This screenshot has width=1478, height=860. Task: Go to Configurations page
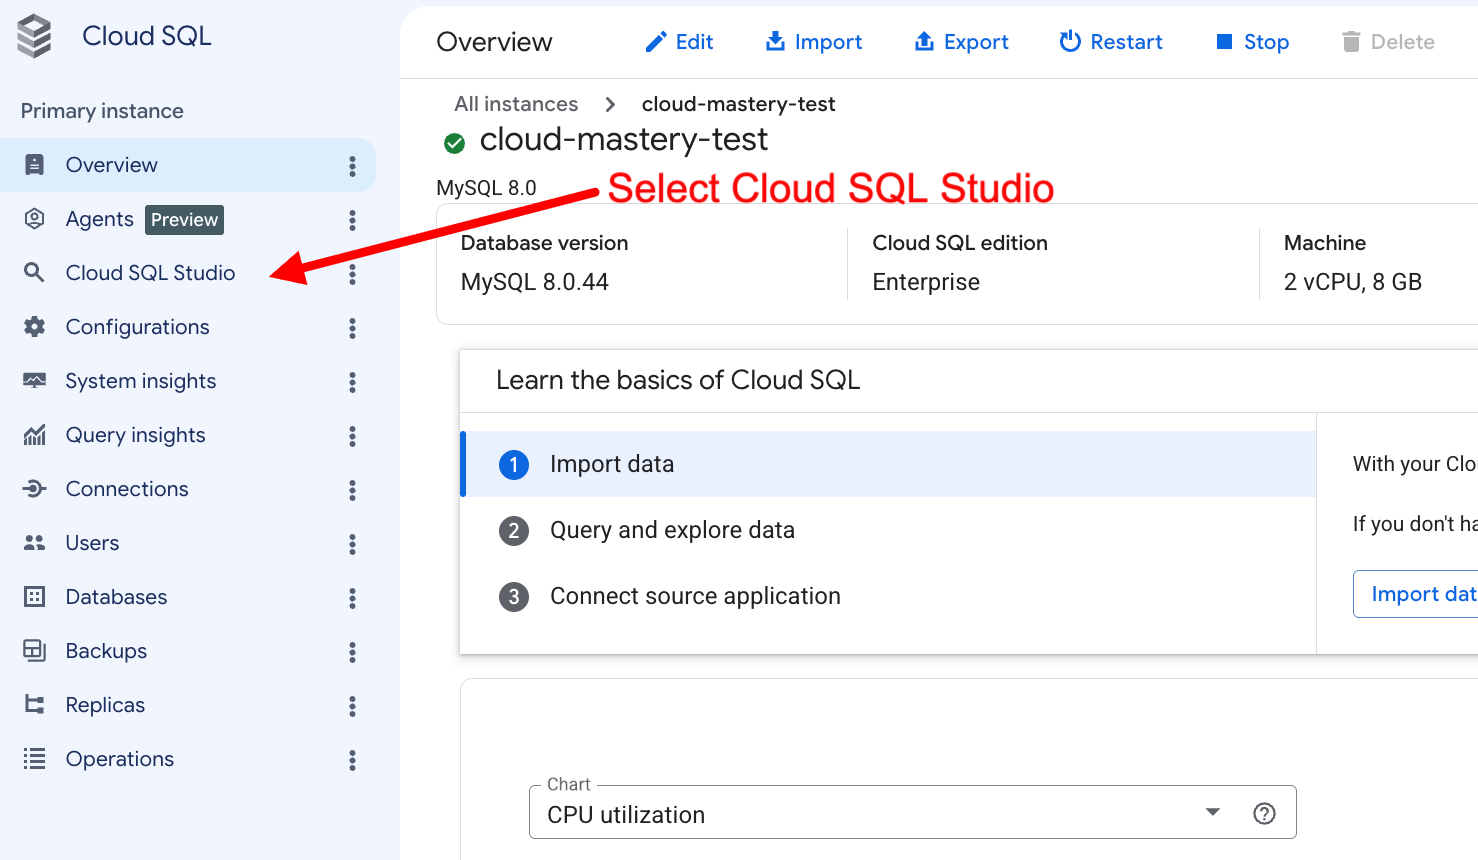coord(188,327)
